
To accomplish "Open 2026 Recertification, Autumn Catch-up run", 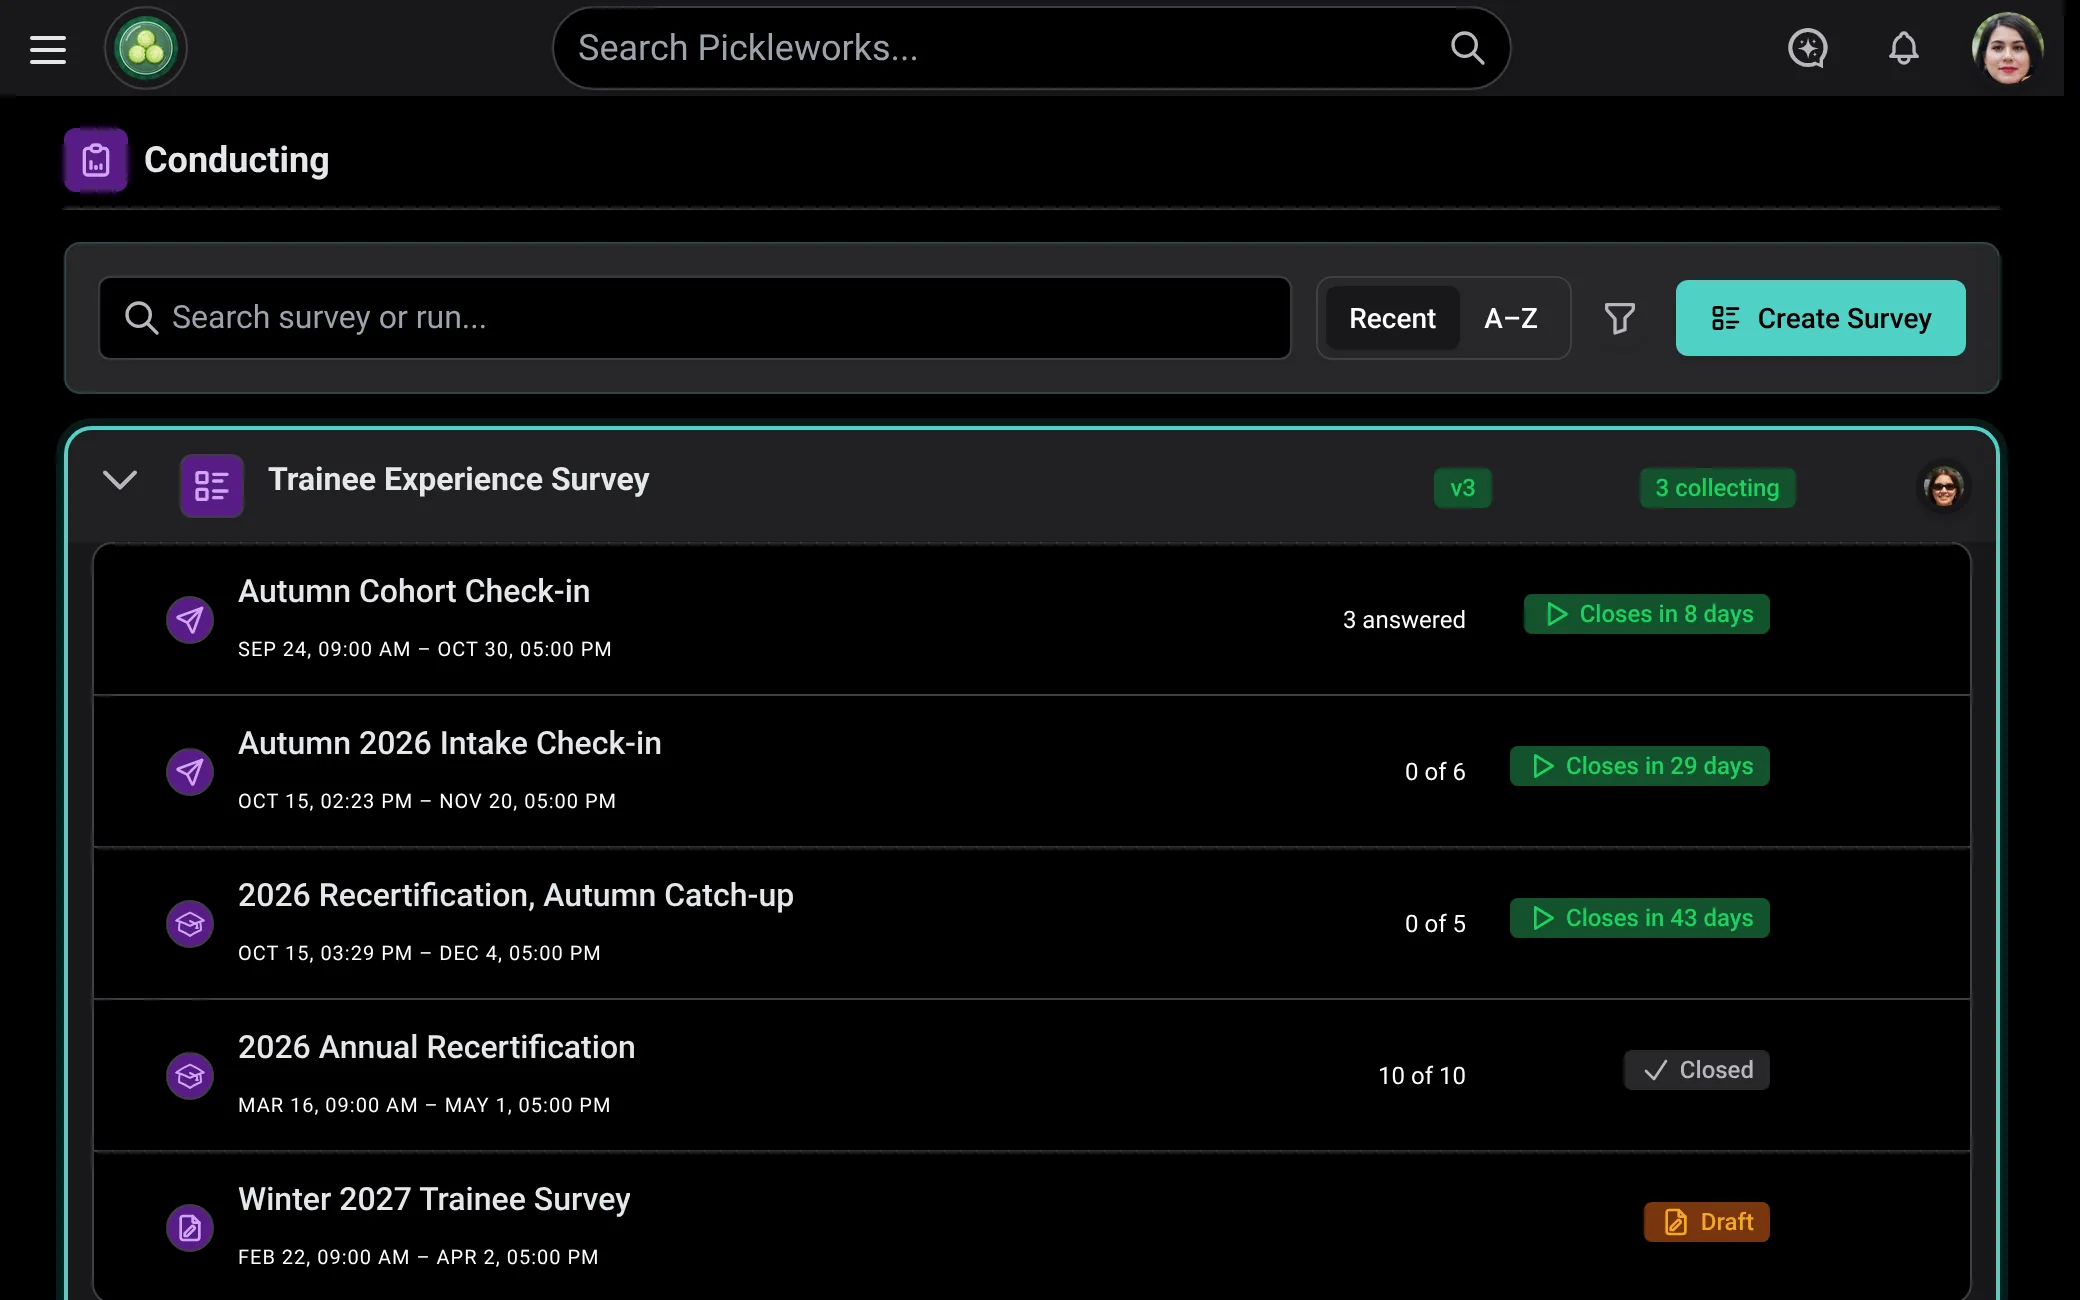I will tap(1032, 924).
